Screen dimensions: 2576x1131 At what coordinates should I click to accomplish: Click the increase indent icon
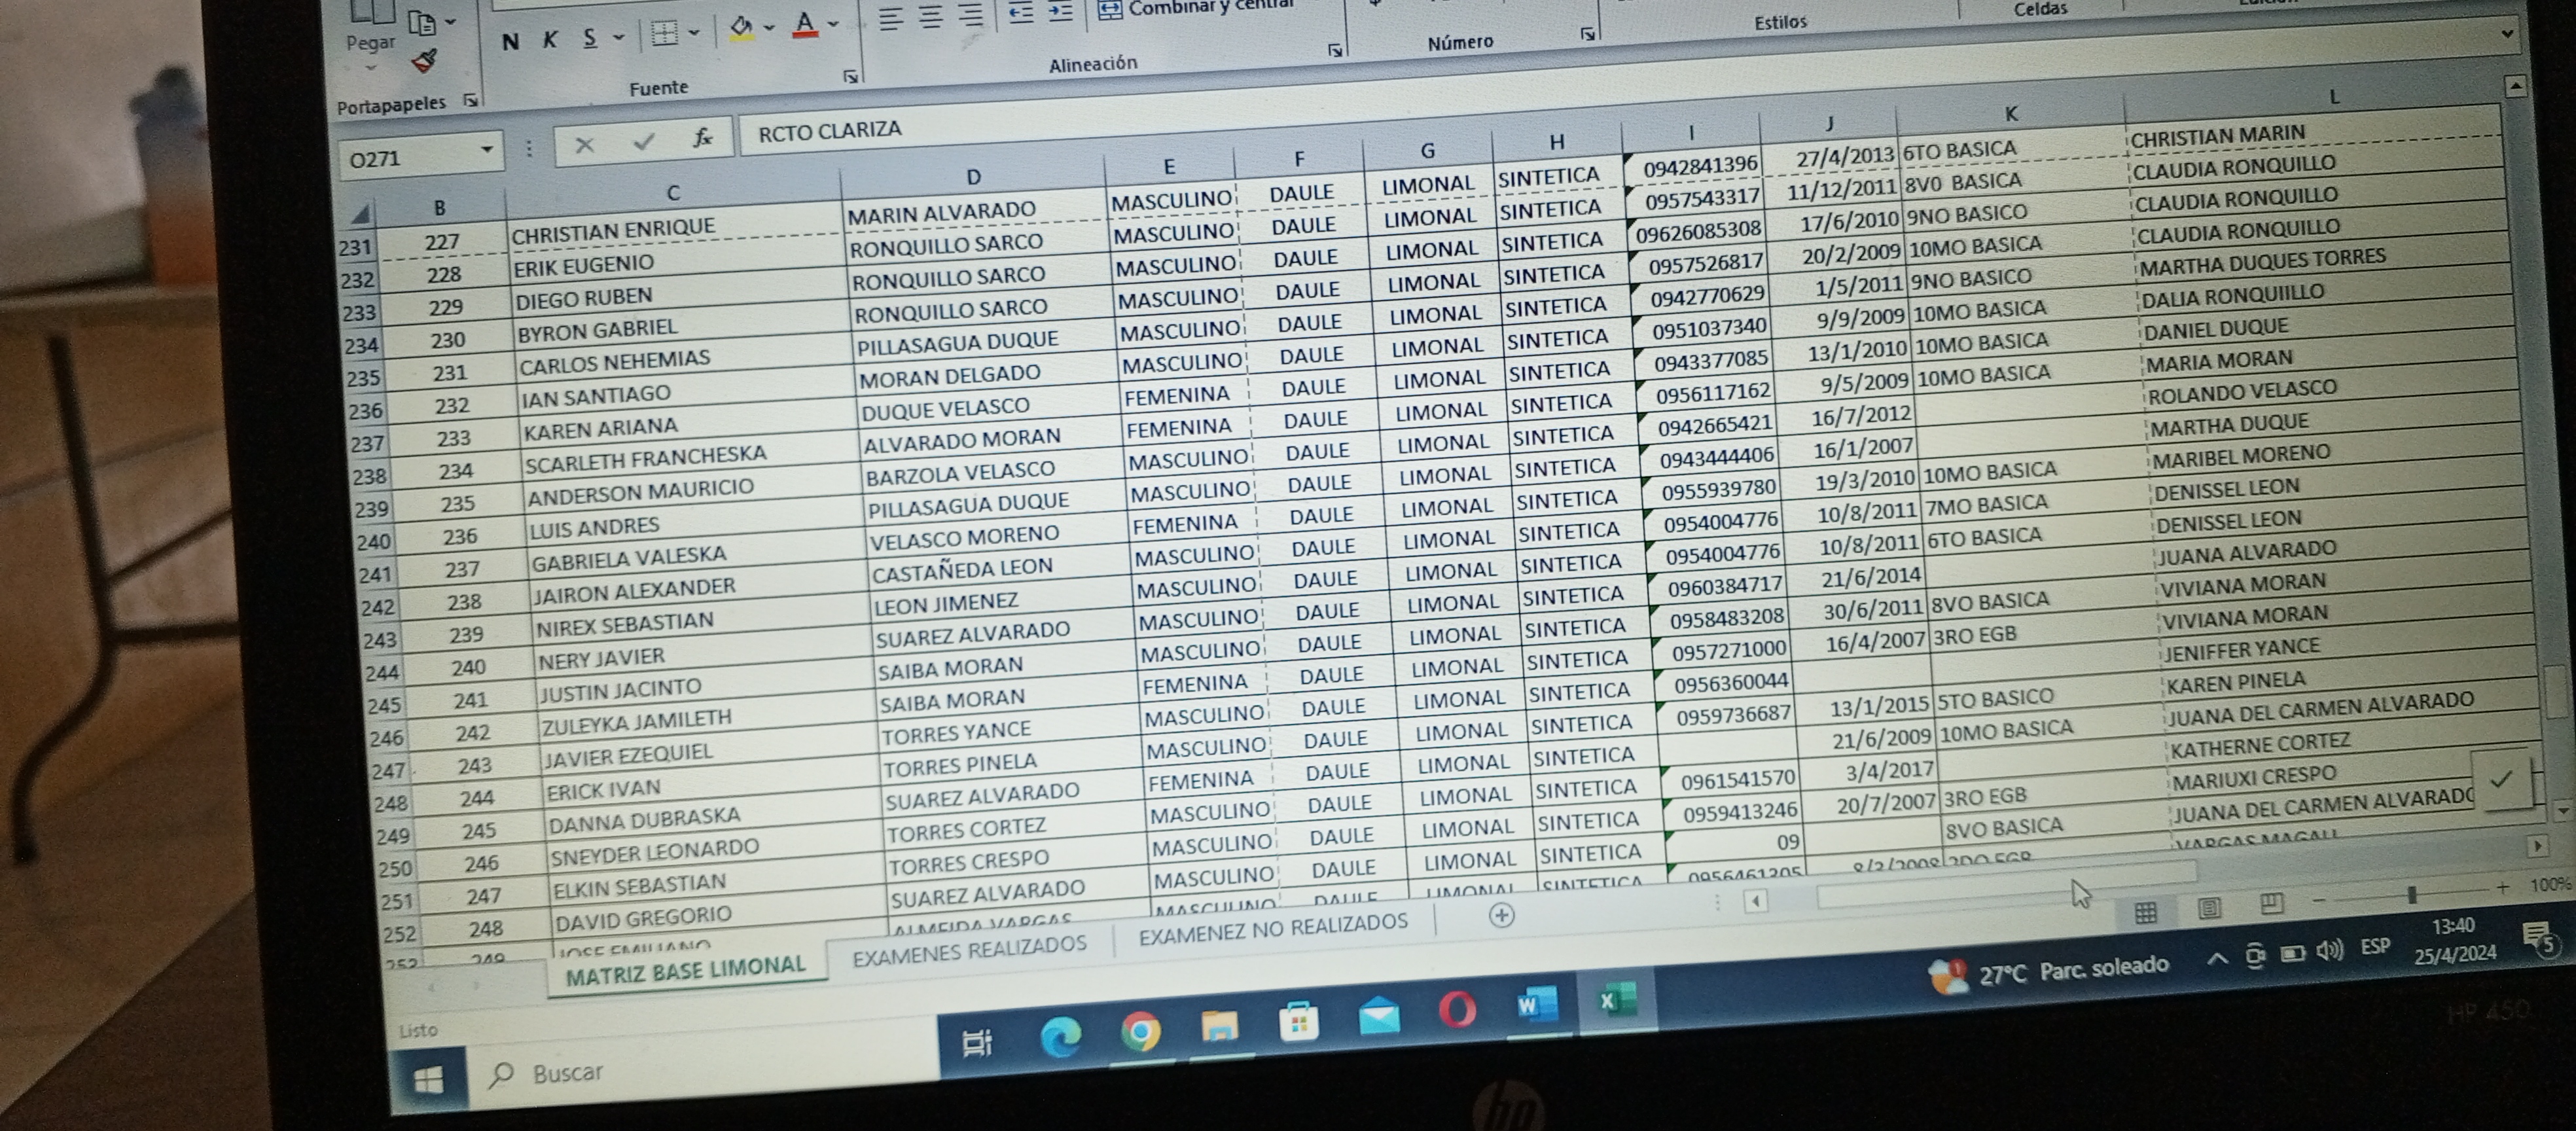coord(1060,11)
